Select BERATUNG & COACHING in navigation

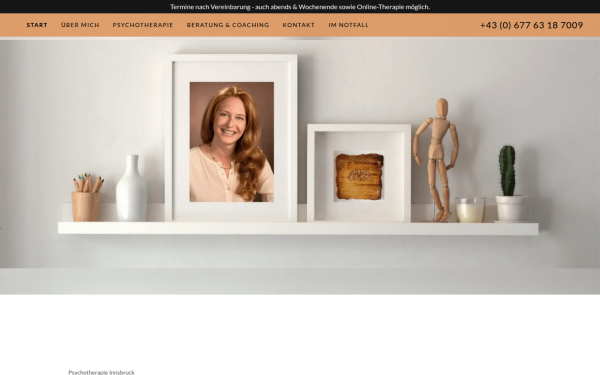pyautogui.click(x=228, y=25)
